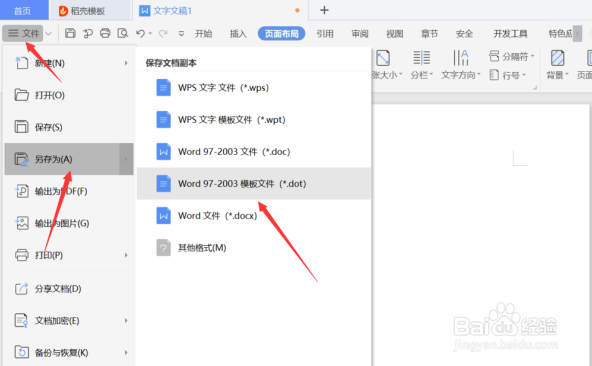Viewport: 592px width, 366px height.
Task: Choose 其他格式(M) option
Action: (254, 248)
